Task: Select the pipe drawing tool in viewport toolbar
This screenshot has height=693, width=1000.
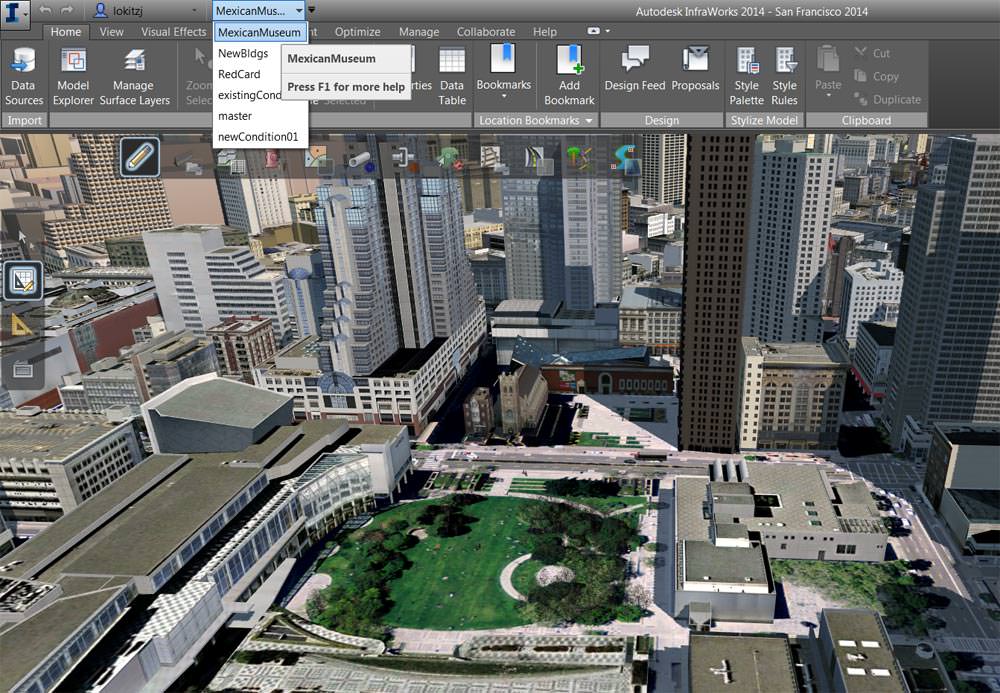Action: pos(360,161)
